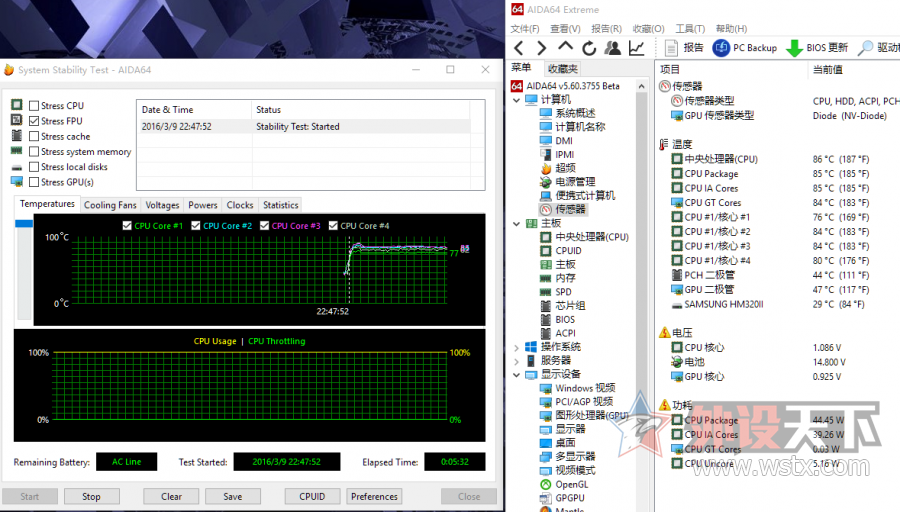Switch to the Statistics tab

click(x=281, y=205)
